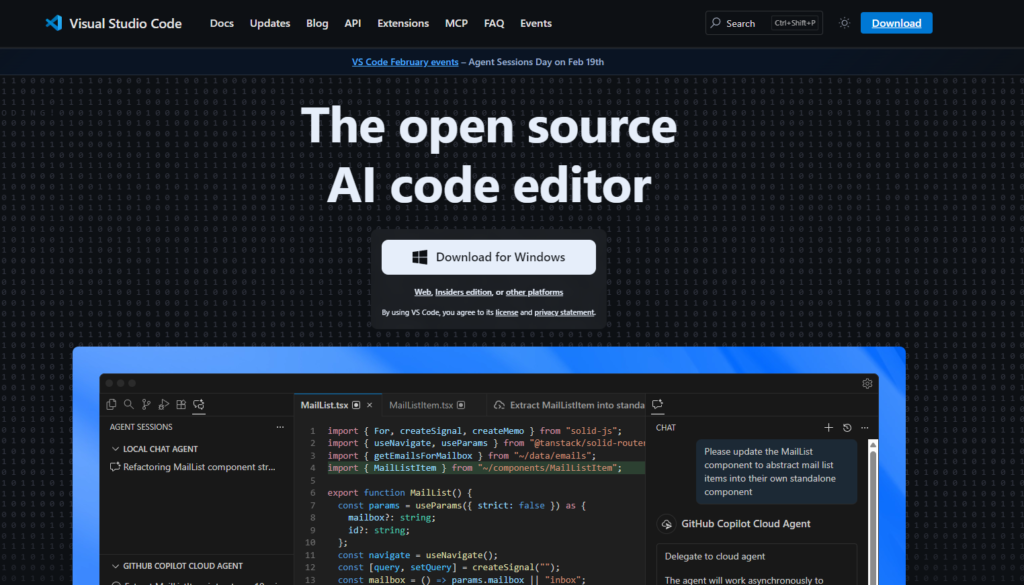Switch to the MailListItem.tsx tab
1024x585 pixels.
pos(421,405)
